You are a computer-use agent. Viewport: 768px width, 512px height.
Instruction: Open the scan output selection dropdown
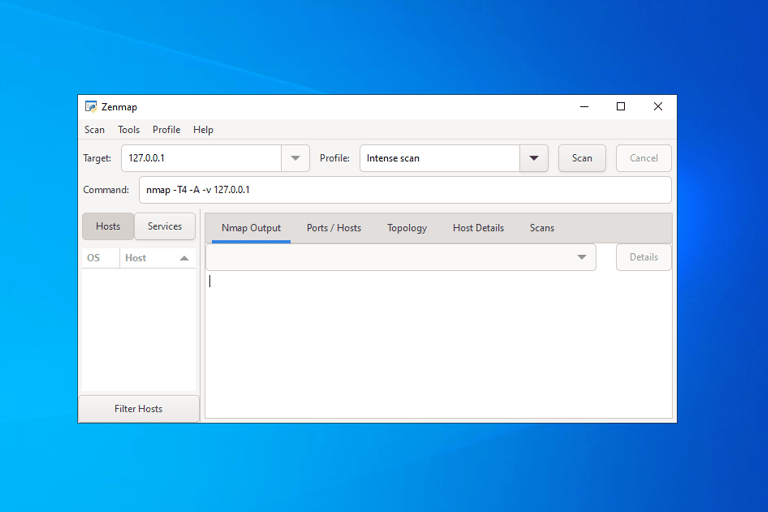pyautogui.click(x=401, y=257)
